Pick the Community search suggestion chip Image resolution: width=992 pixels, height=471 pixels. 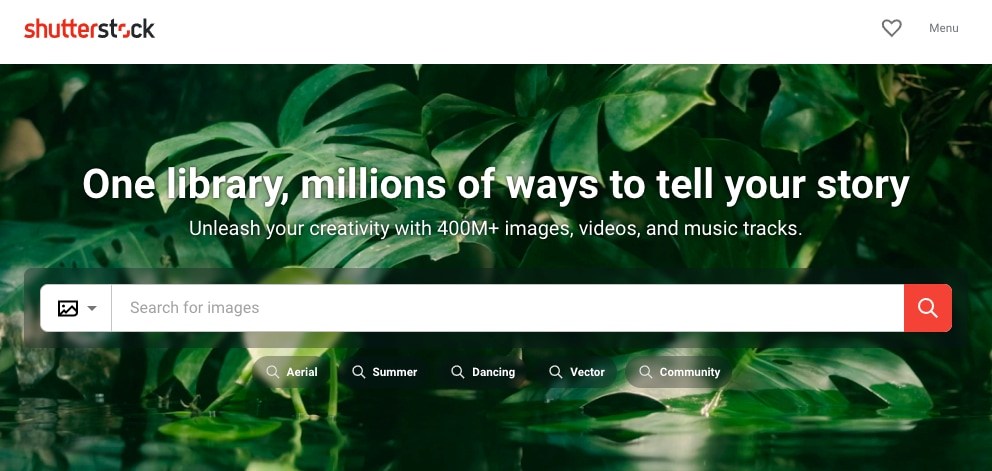679,372
